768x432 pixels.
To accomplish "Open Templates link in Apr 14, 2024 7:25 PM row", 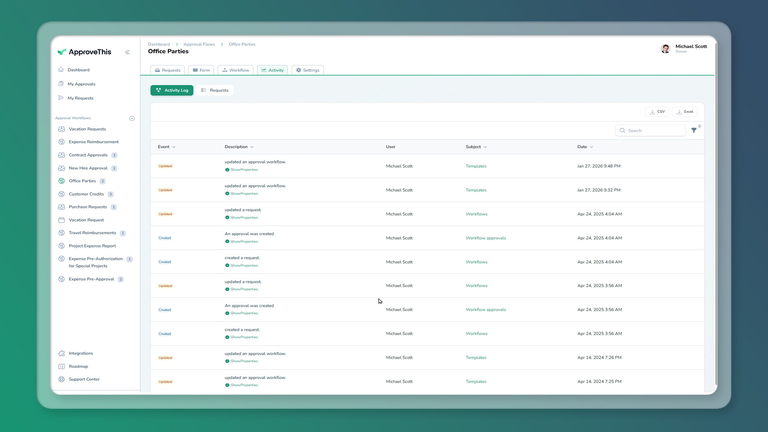I will (x=476, y=382).
